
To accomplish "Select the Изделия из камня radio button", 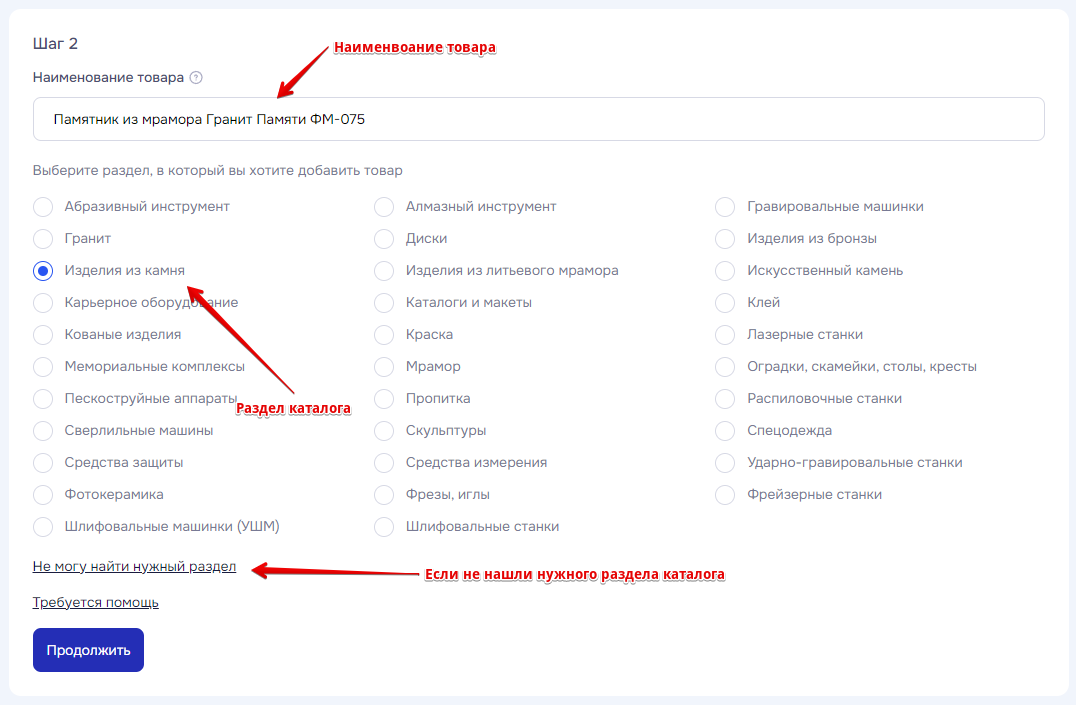I will 43,271.
